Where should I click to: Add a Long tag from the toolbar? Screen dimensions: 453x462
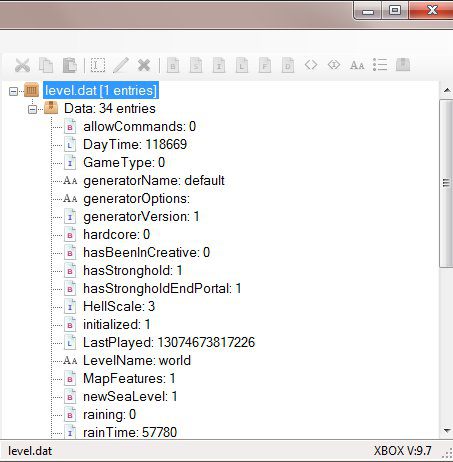[x=242, y=65]
